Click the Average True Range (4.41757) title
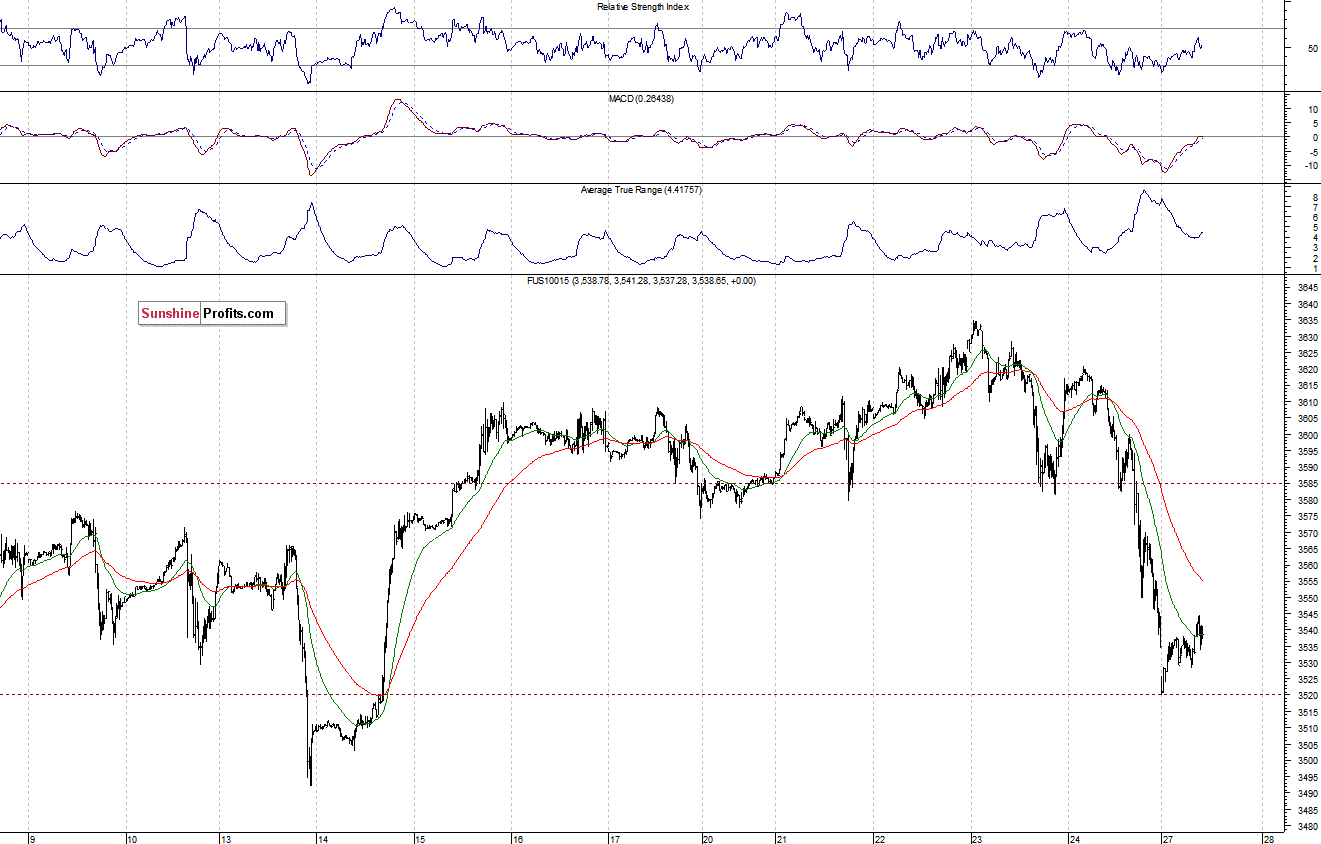Viewport: 1321px width, 844px height. tap(641, 190)
